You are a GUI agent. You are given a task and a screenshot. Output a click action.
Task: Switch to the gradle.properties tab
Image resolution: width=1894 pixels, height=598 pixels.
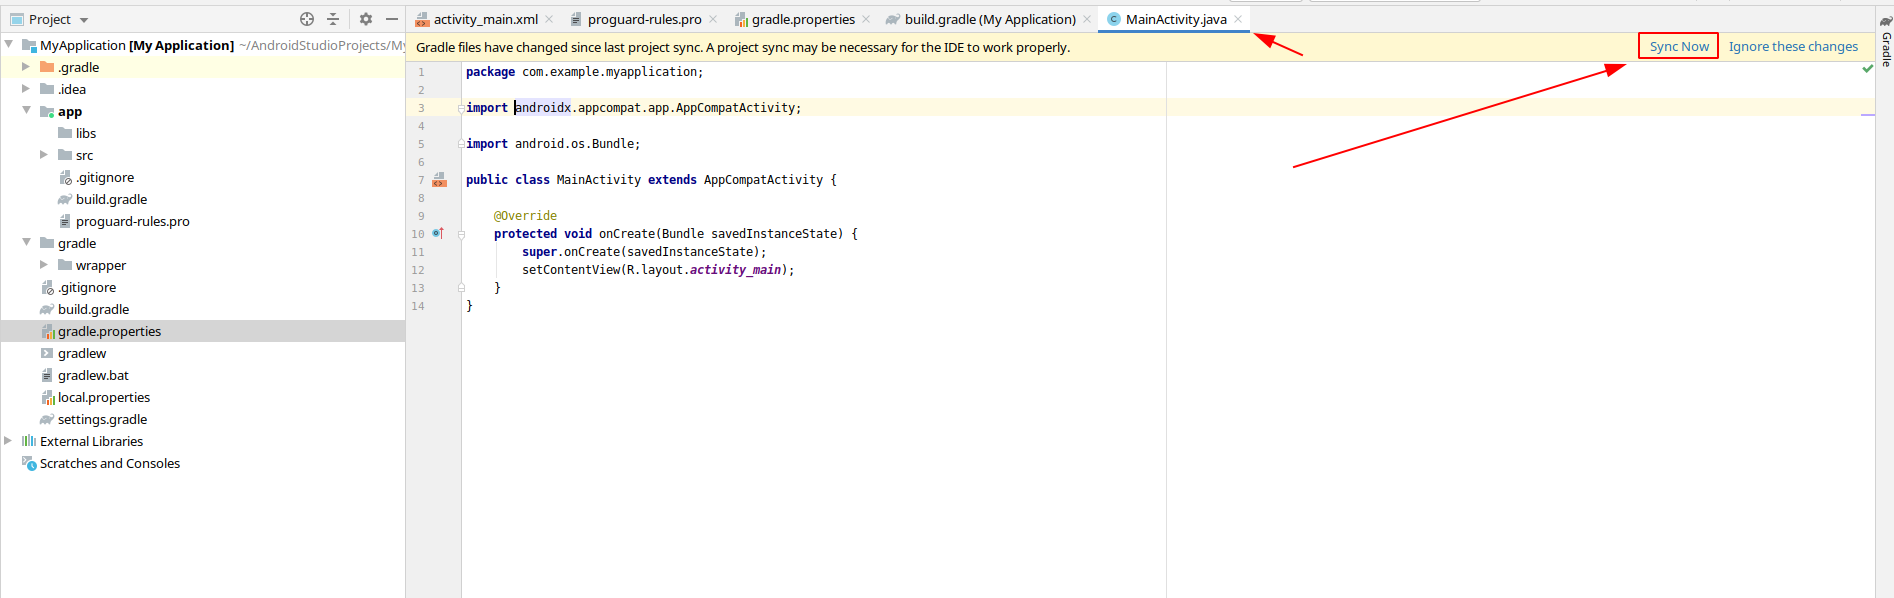click(x=802, y=19)
